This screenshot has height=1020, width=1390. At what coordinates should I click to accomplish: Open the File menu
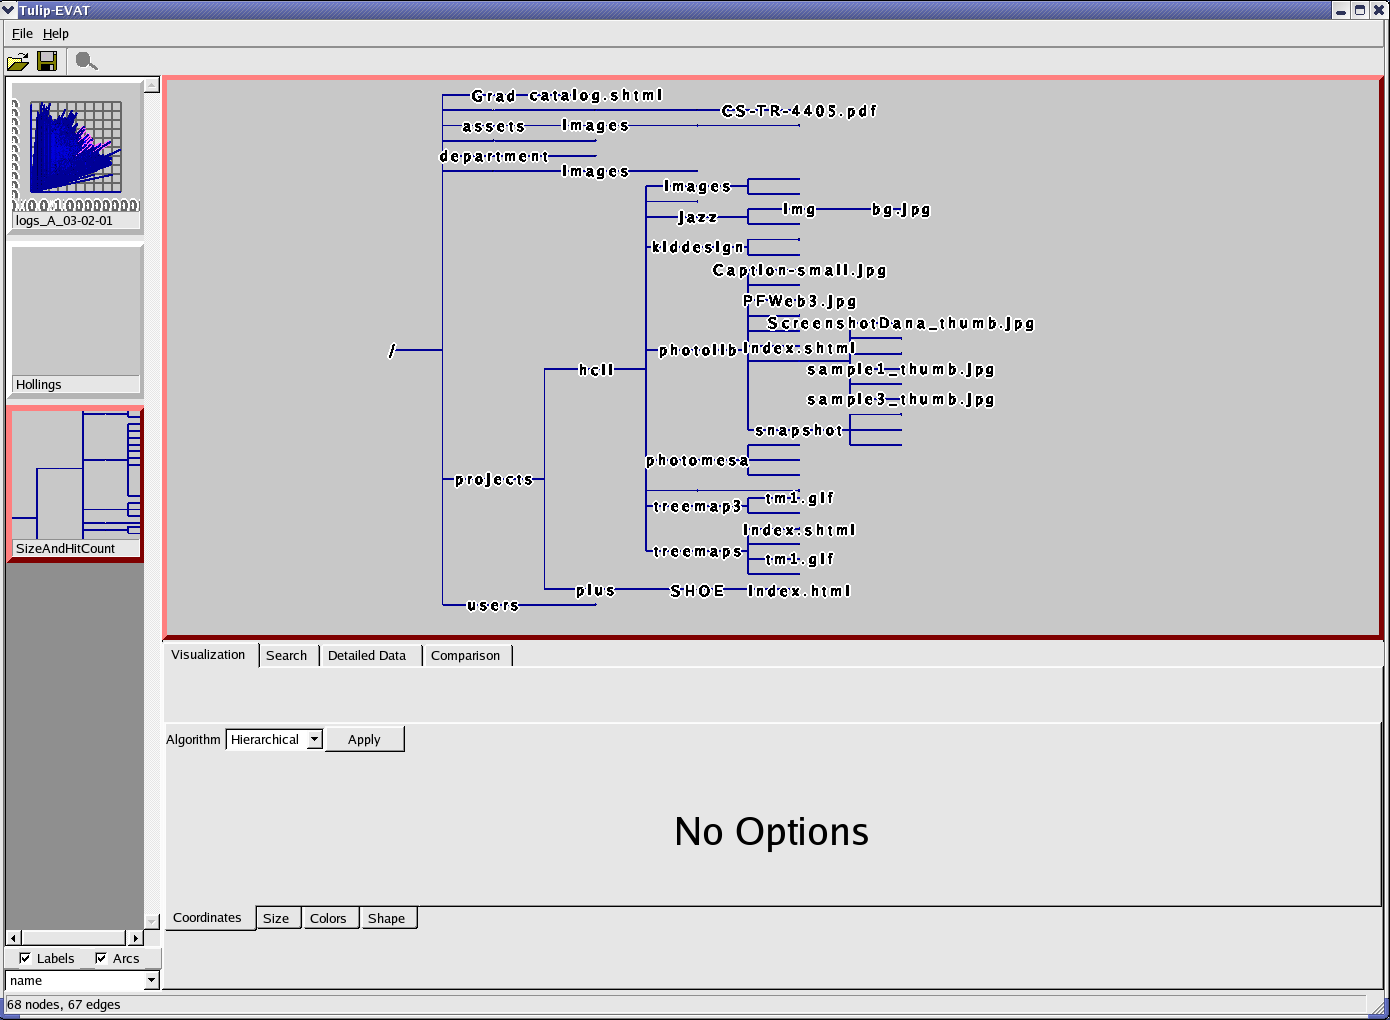tap(22, 34)
